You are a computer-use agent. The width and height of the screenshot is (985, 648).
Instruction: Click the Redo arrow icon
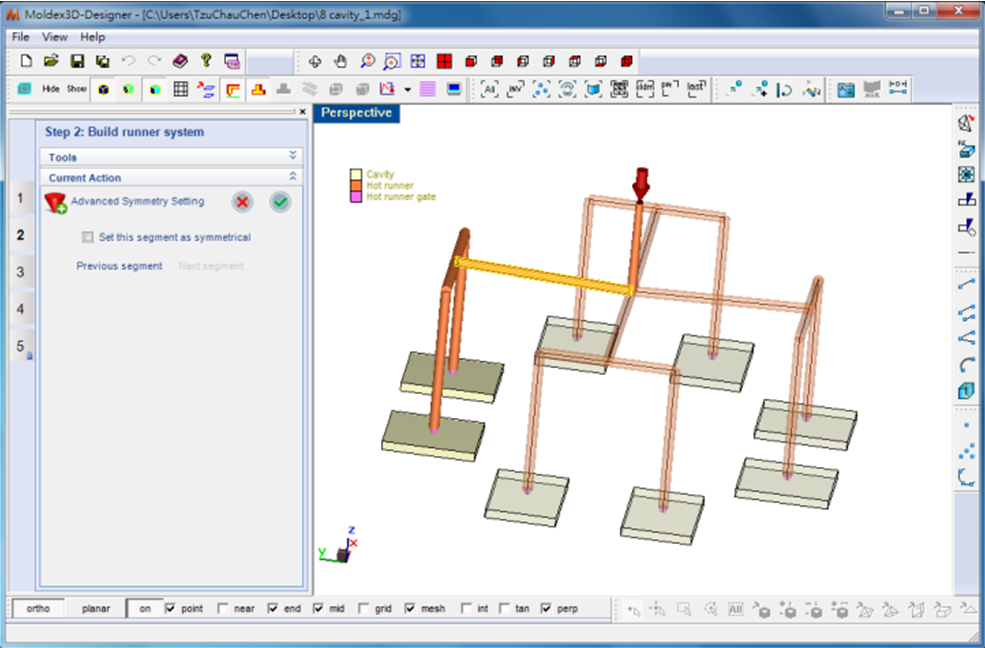pyautogui.click(x=155, y=61)
